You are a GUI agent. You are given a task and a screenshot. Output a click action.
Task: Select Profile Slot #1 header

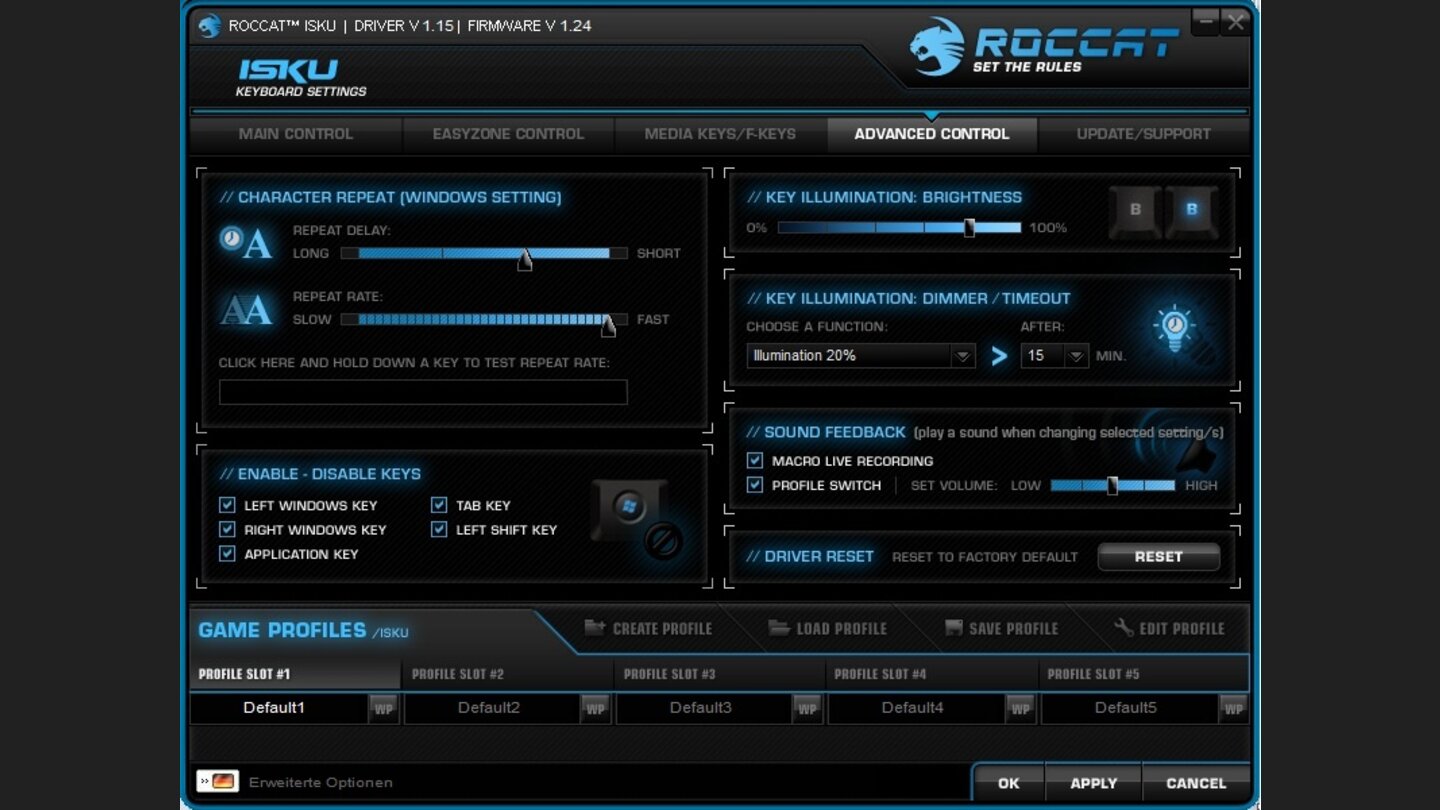point(295,674)
